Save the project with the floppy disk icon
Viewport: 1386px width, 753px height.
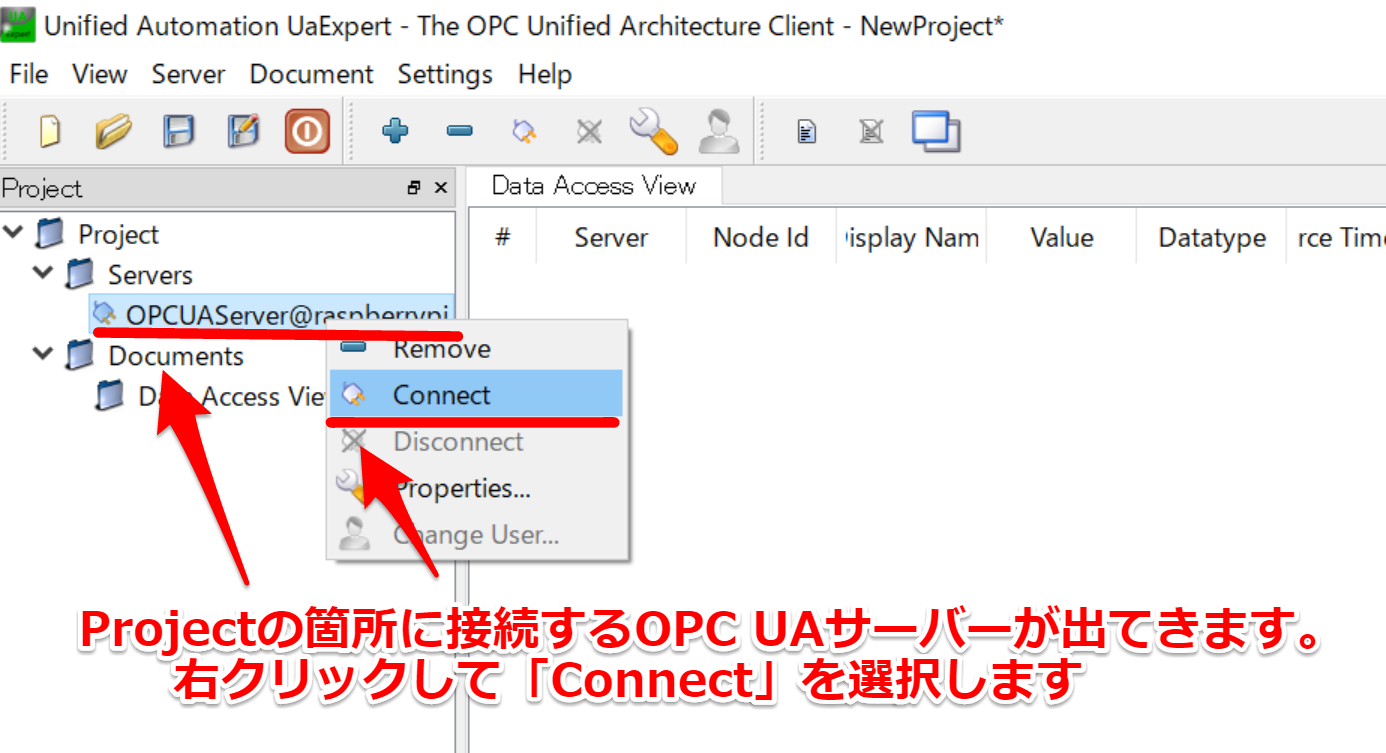[178, 130]
